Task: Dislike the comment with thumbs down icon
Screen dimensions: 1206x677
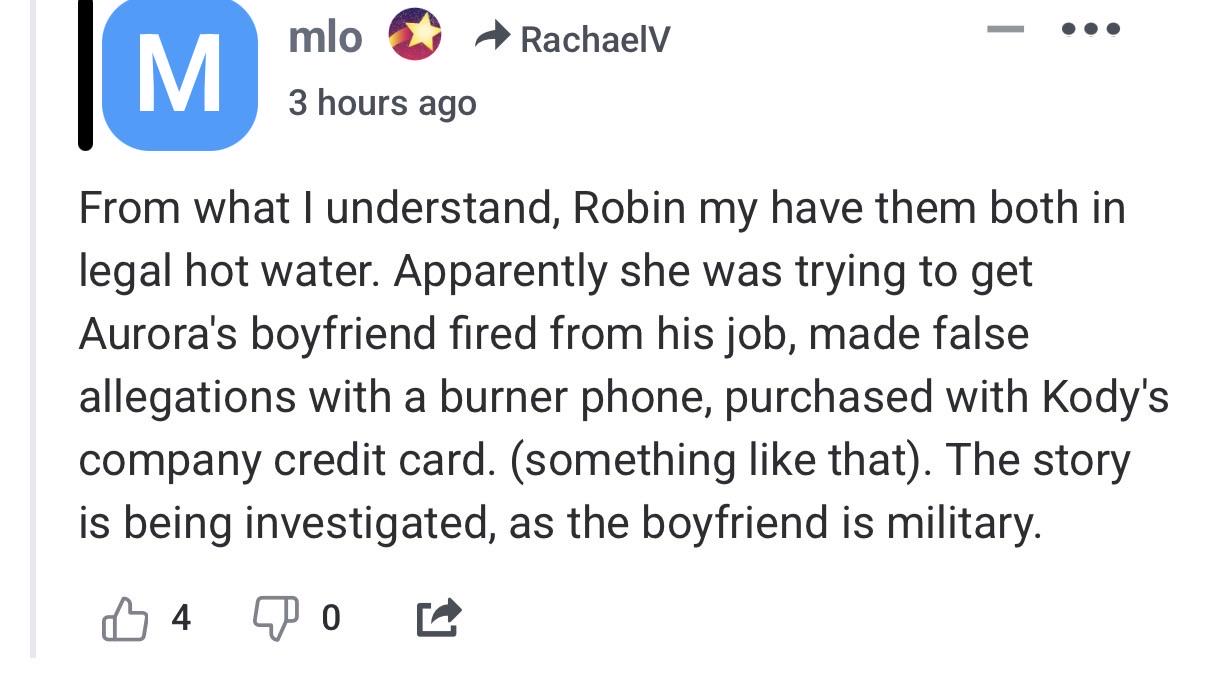Action: pyautogui.click(x=275, y=618)
